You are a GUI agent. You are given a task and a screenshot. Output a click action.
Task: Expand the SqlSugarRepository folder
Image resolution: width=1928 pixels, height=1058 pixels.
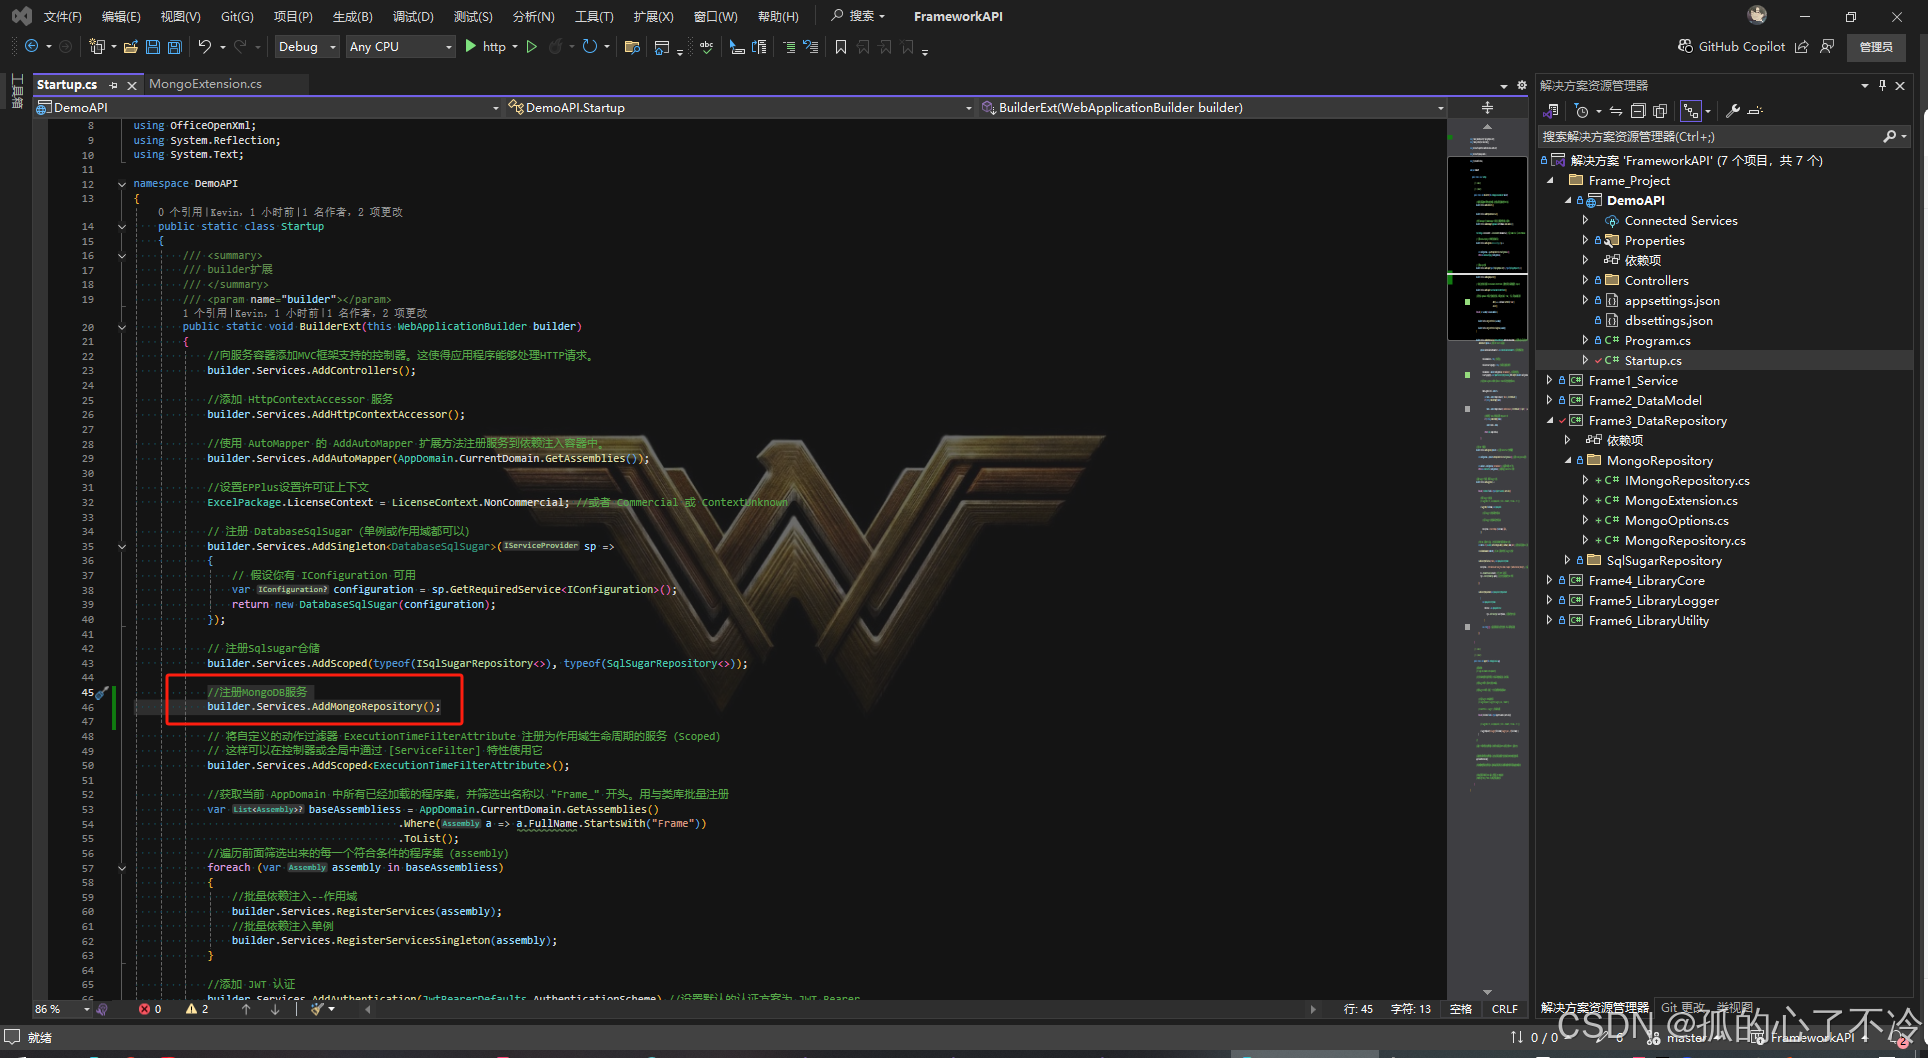(1567, 560)
